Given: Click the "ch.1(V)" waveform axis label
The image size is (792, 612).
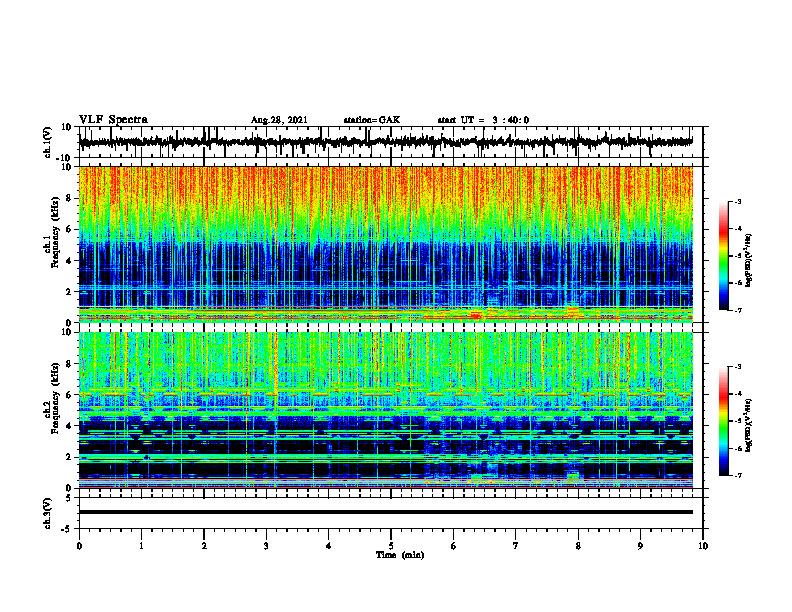Looking at the screenshot, I should click(x=48, y=142).
